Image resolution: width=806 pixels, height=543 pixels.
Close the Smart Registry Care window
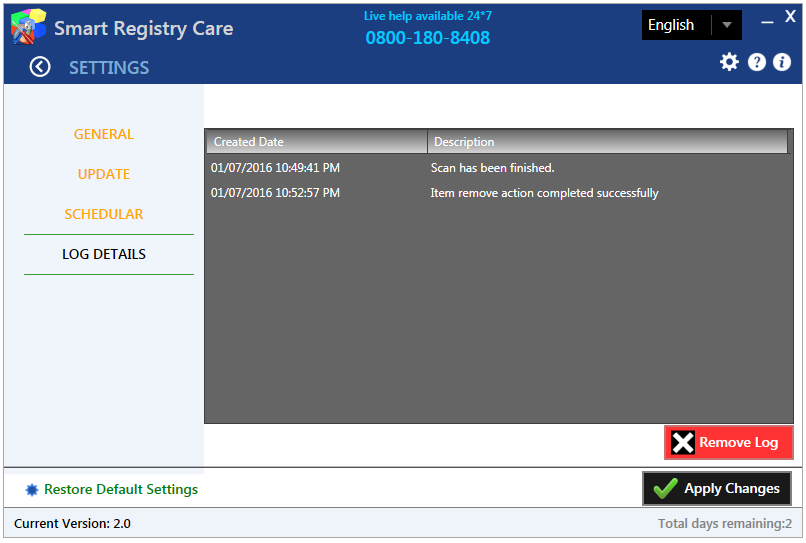[790, 17]
